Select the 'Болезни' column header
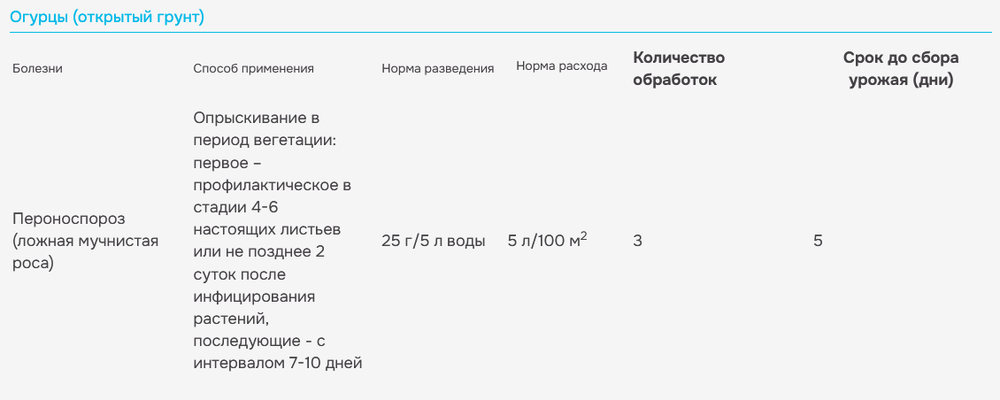Viewport: 1000px width, 400px height. [38, 69]
